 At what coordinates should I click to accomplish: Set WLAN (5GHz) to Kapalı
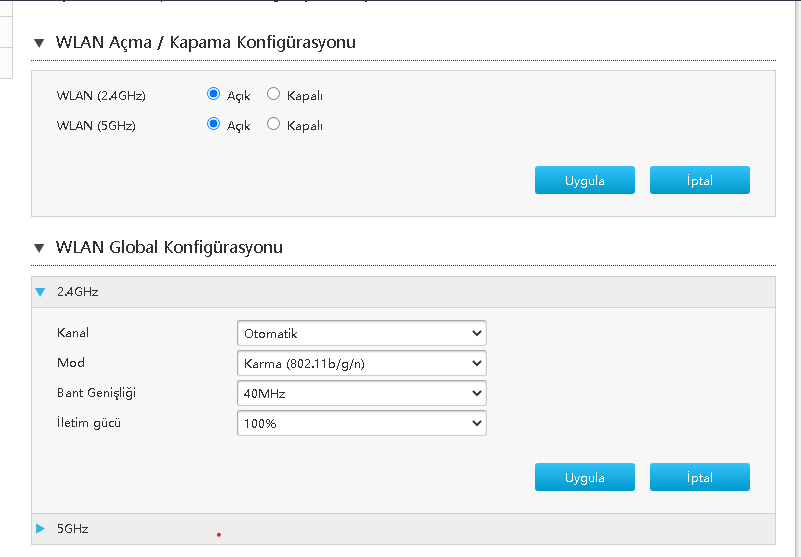tap(273, 125)
